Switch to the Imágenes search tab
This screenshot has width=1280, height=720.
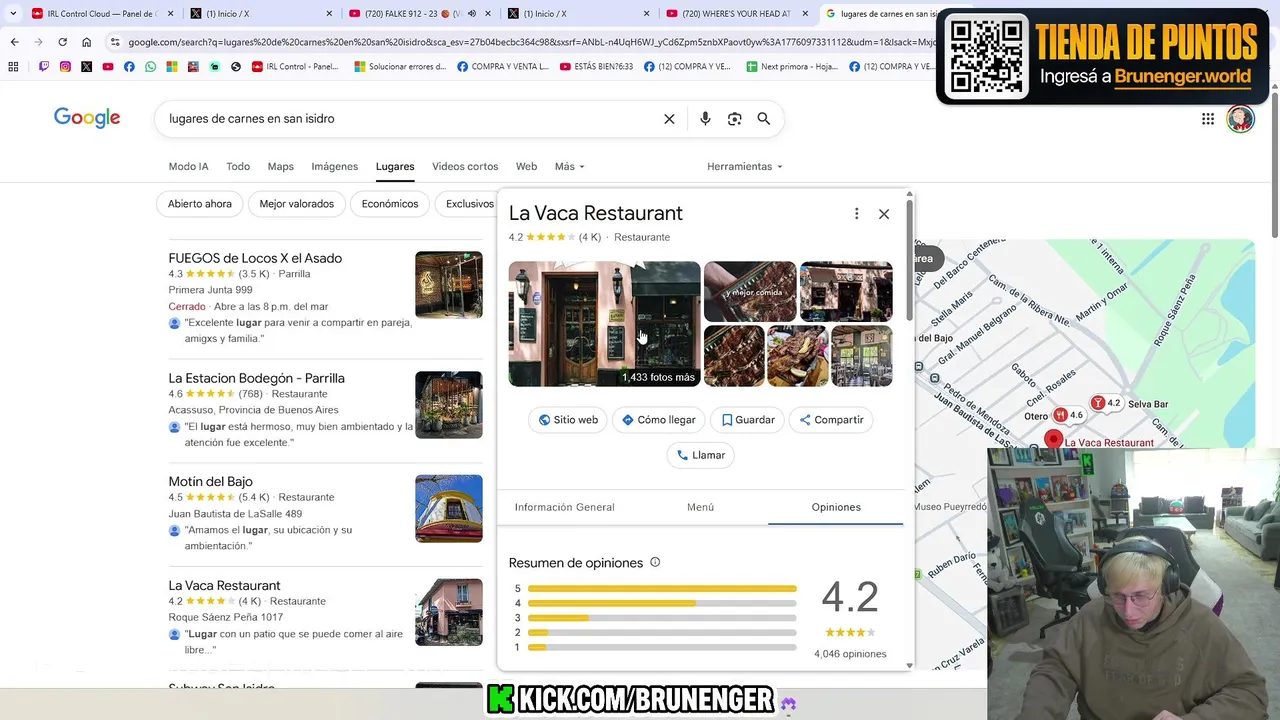point(334,166)
